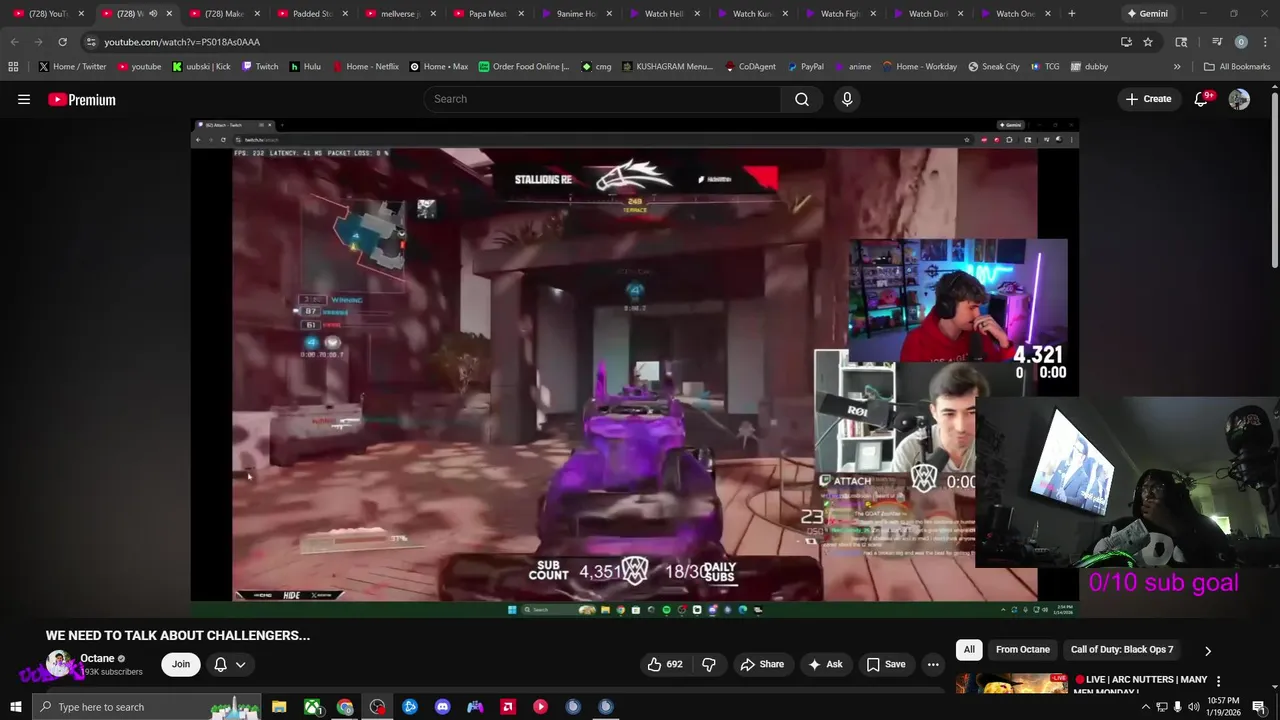Open the Octane channel name link
1280x720 pixels.
tap(97, 658)
